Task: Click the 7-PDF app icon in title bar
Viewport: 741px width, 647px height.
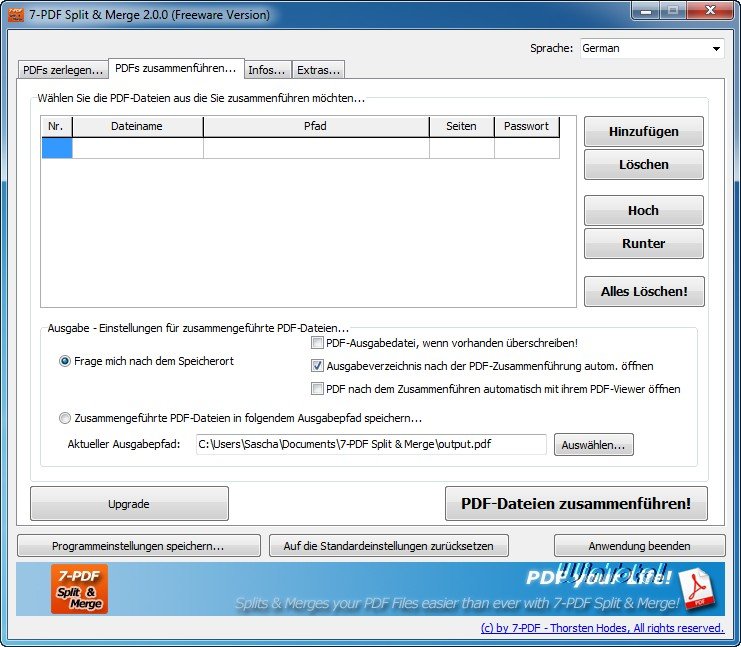Action: click(x=16, y=14)
